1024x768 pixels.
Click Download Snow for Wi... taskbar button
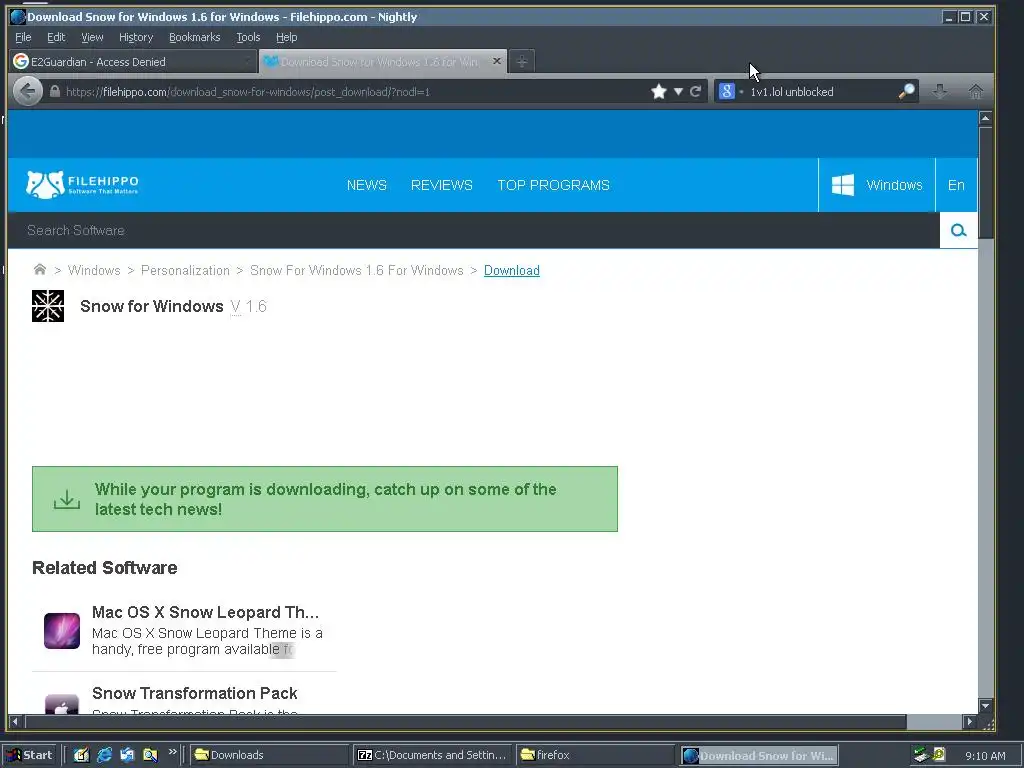[758, 755]
